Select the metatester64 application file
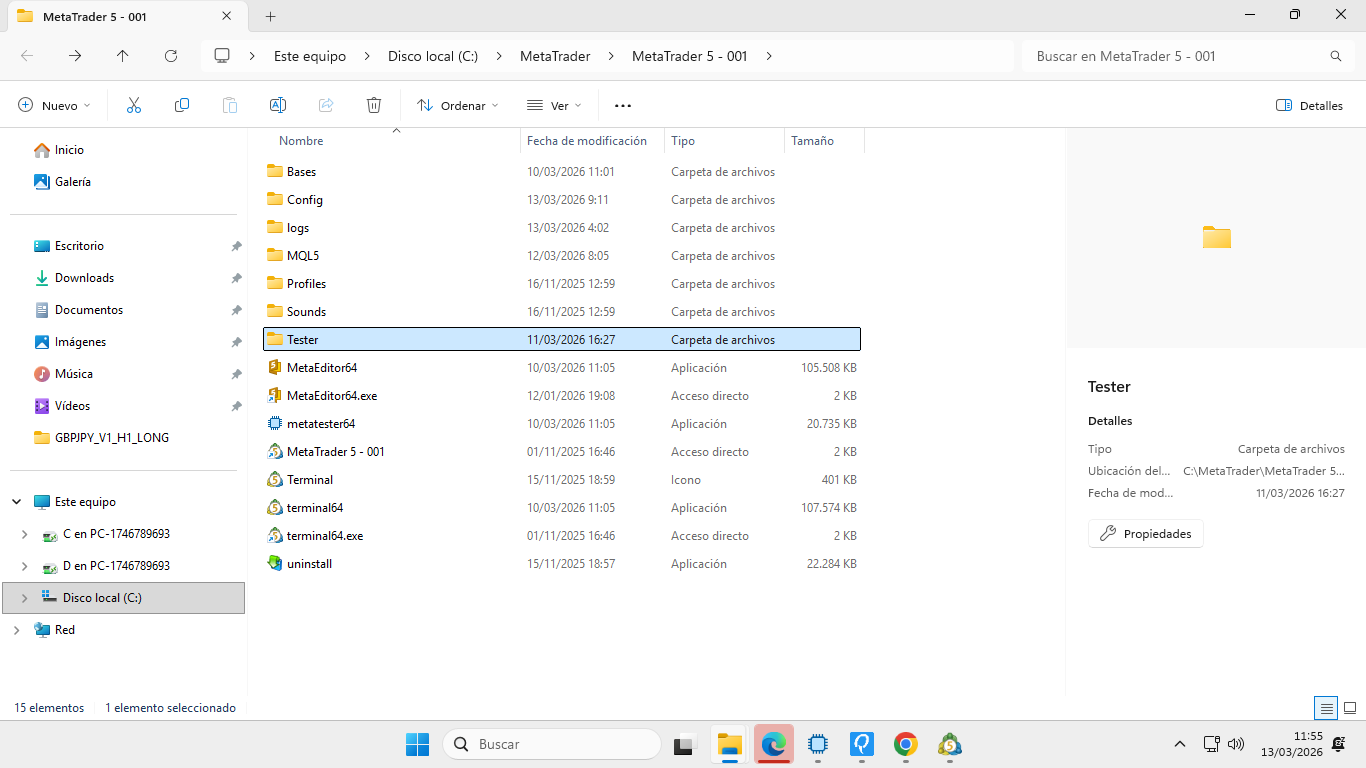 [x=320, y=424]
